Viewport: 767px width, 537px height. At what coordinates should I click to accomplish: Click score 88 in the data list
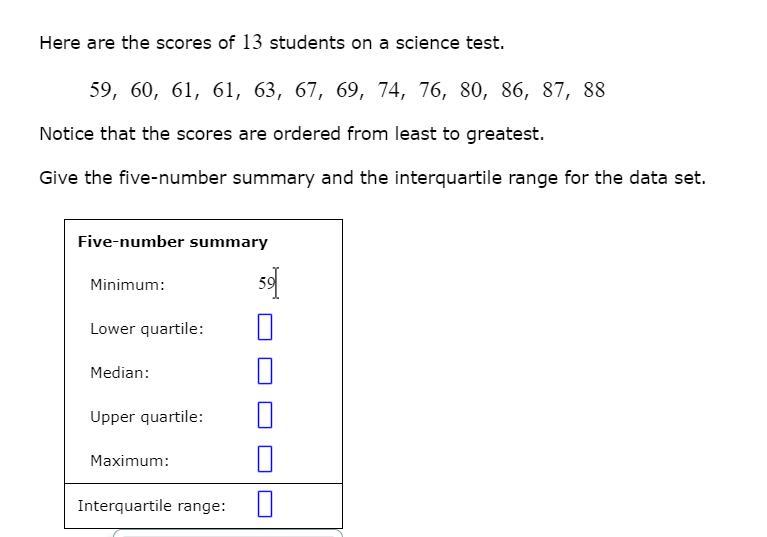click(594, 90)
